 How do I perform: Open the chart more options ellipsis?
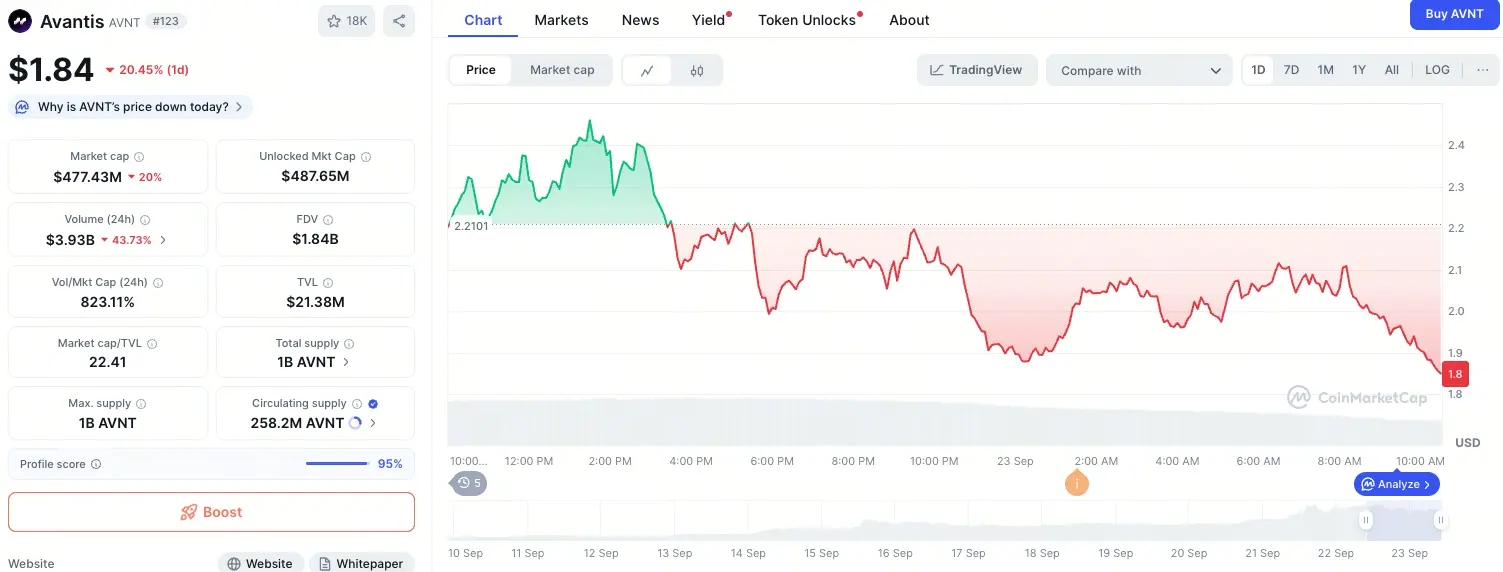pyautogui.click(x=1482, y=70)
